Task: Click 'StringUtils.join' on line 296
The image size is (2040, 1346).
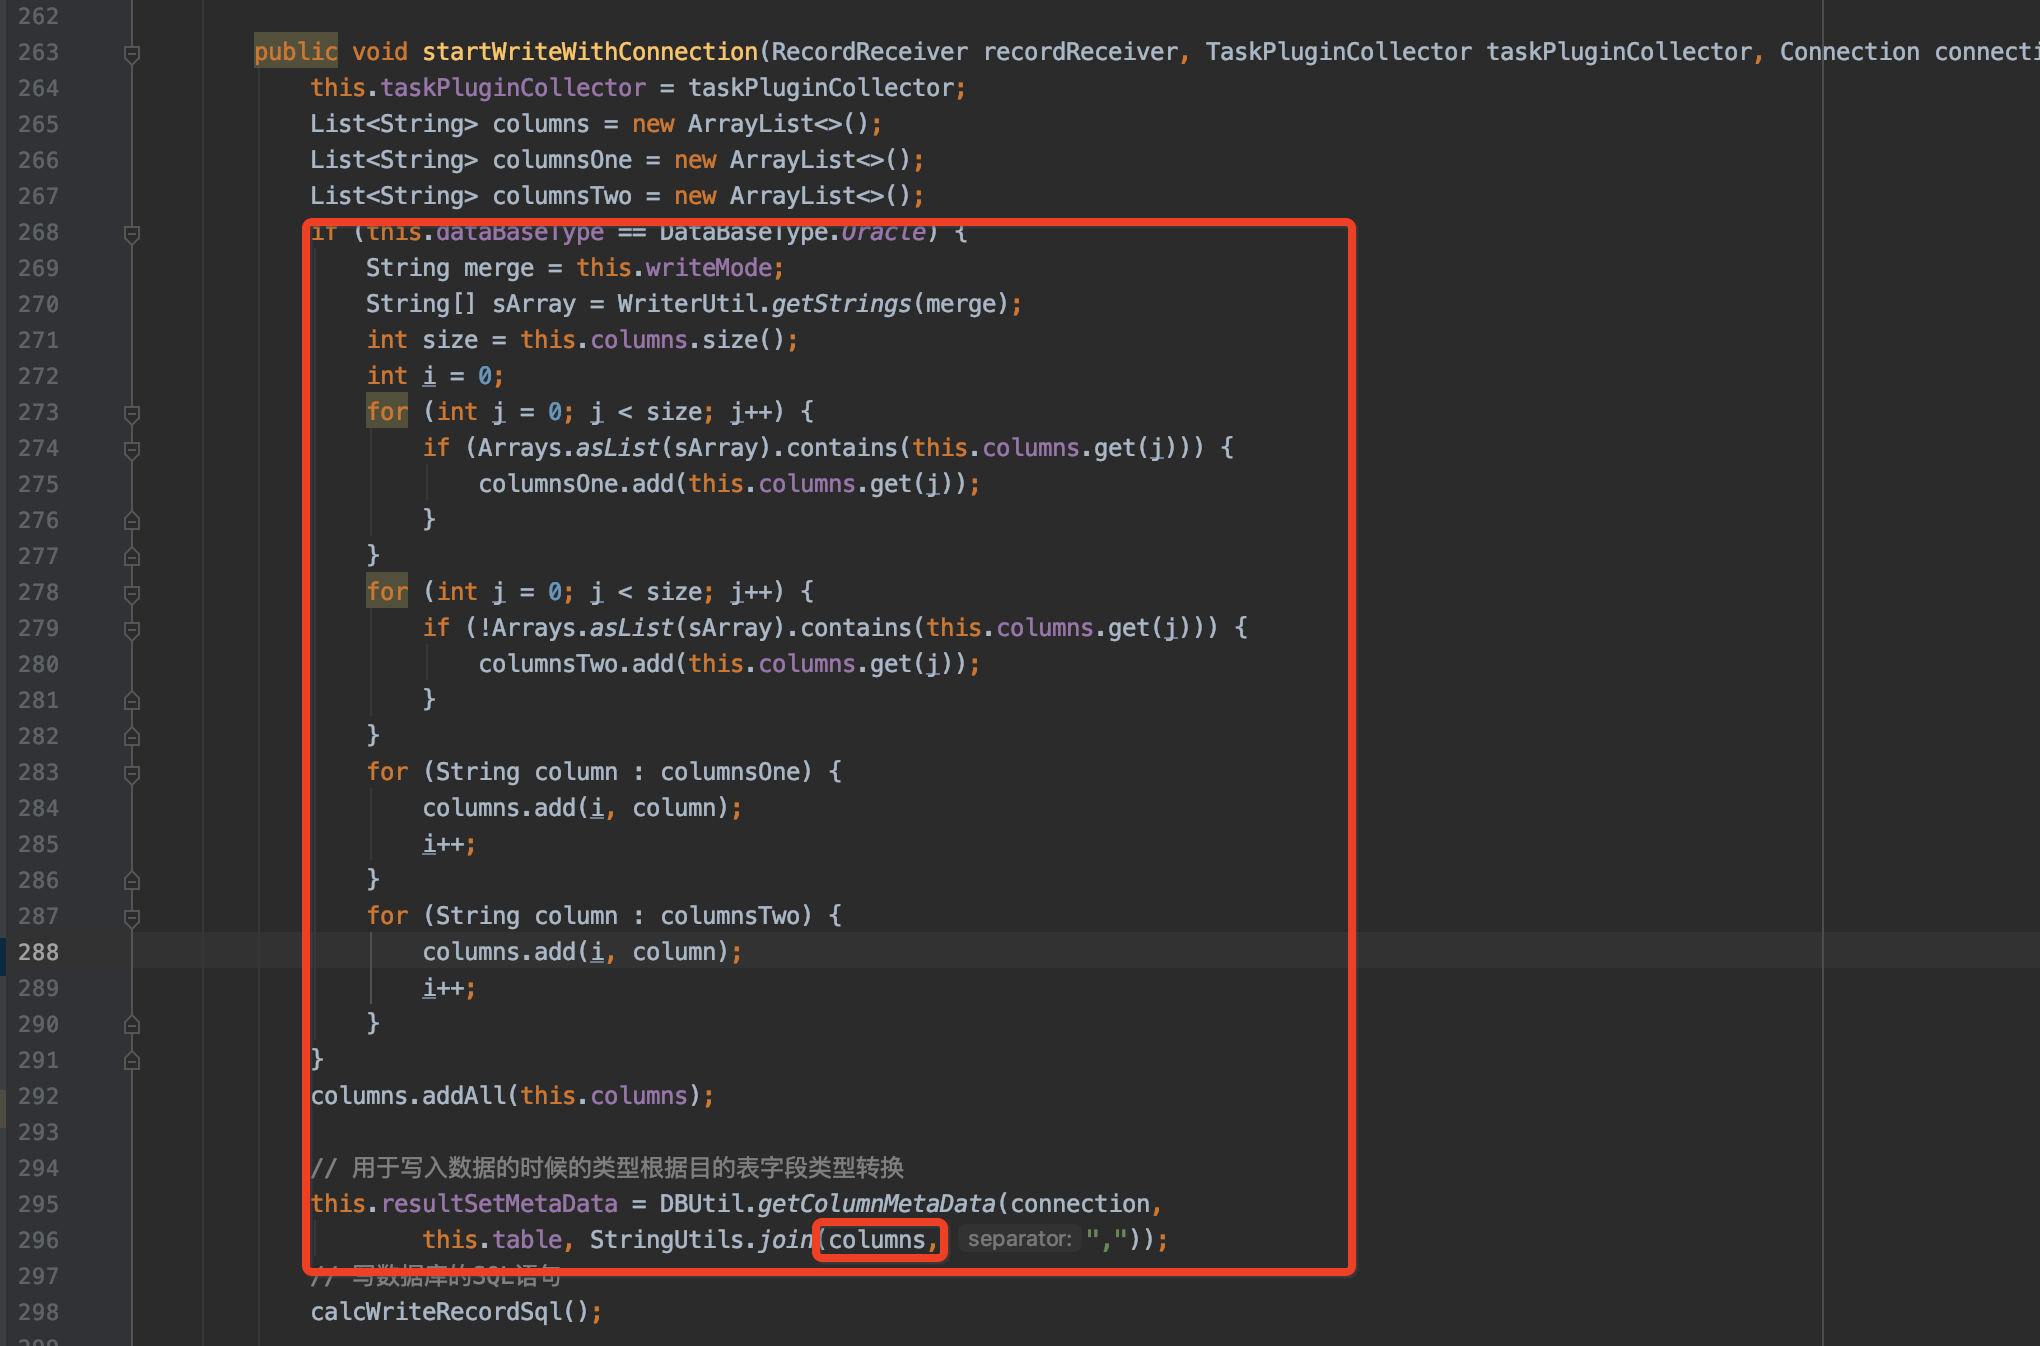Action: (x=700, y=1240)
